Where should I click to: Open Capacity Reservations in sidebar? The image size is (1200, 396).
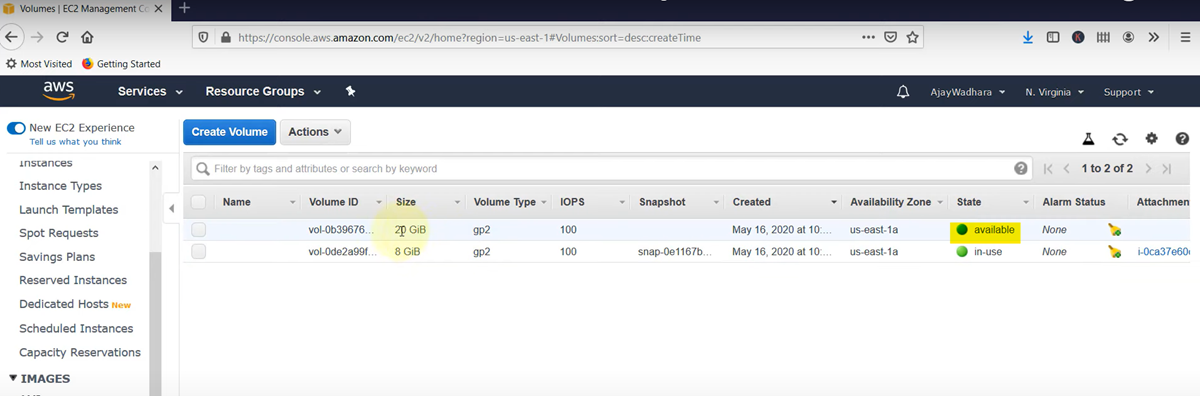(x=80, y=352)
